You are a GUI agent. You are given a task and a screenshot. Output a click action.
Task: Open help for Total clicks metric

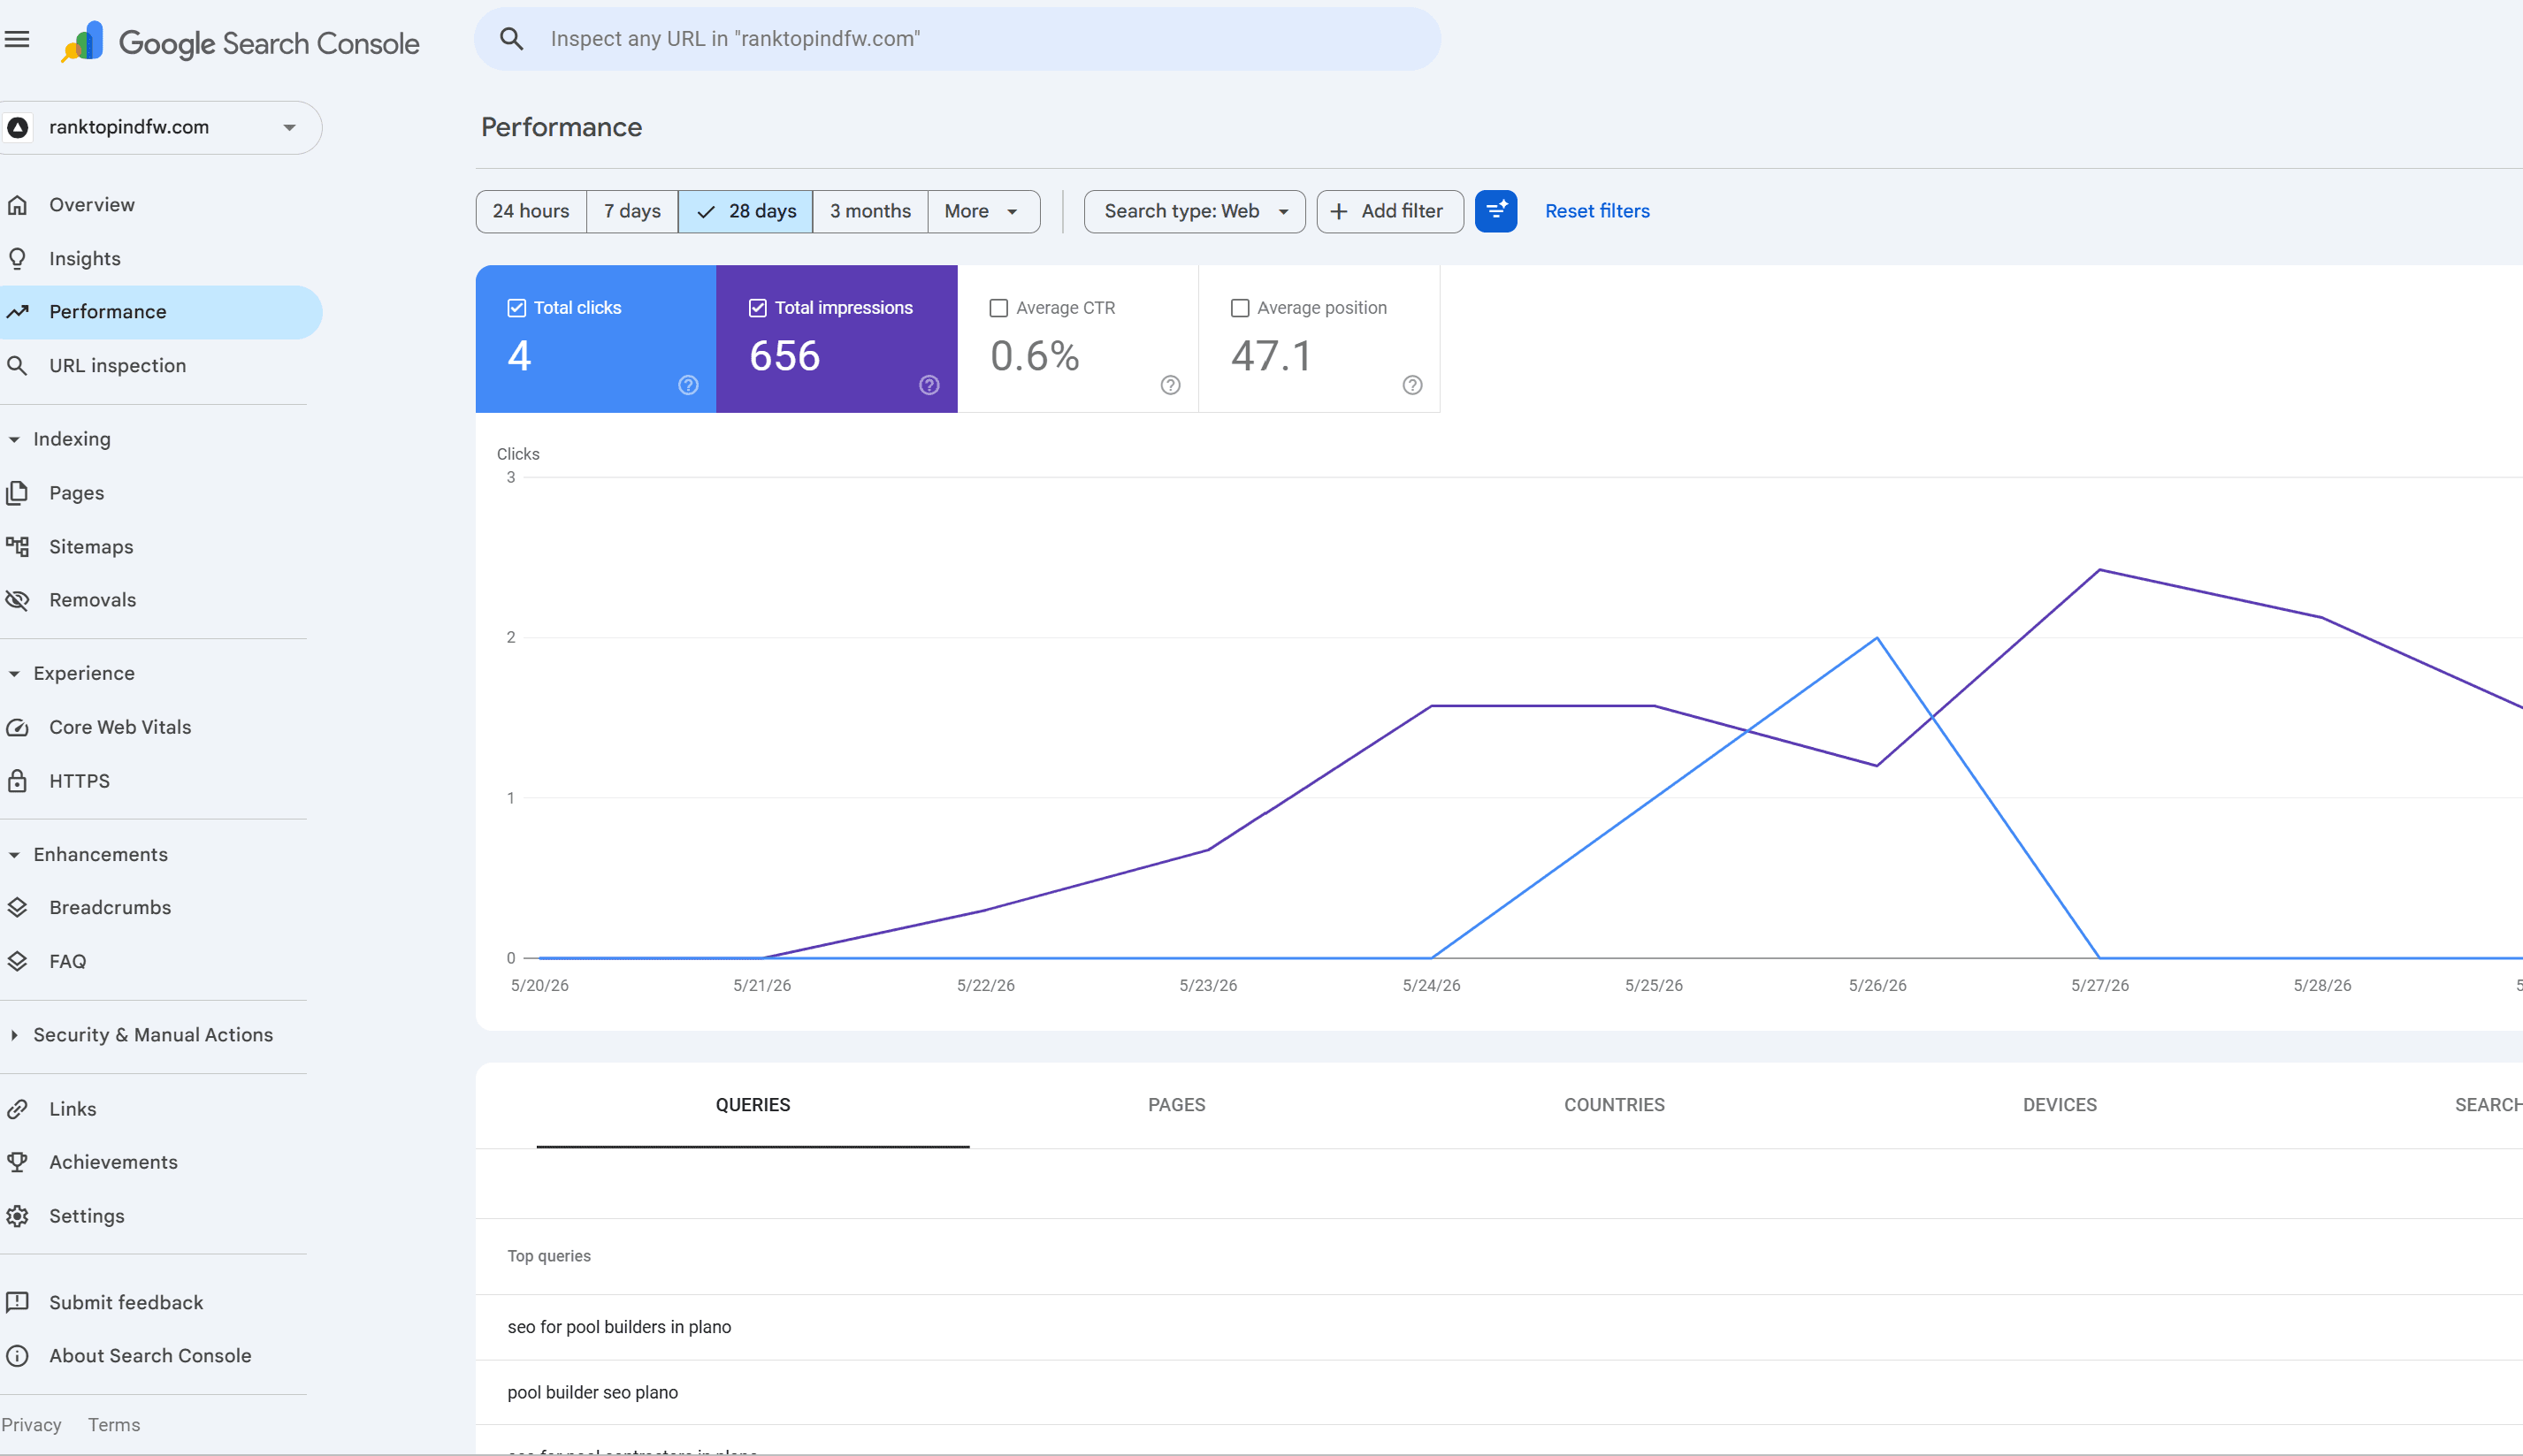click(688, 385)
